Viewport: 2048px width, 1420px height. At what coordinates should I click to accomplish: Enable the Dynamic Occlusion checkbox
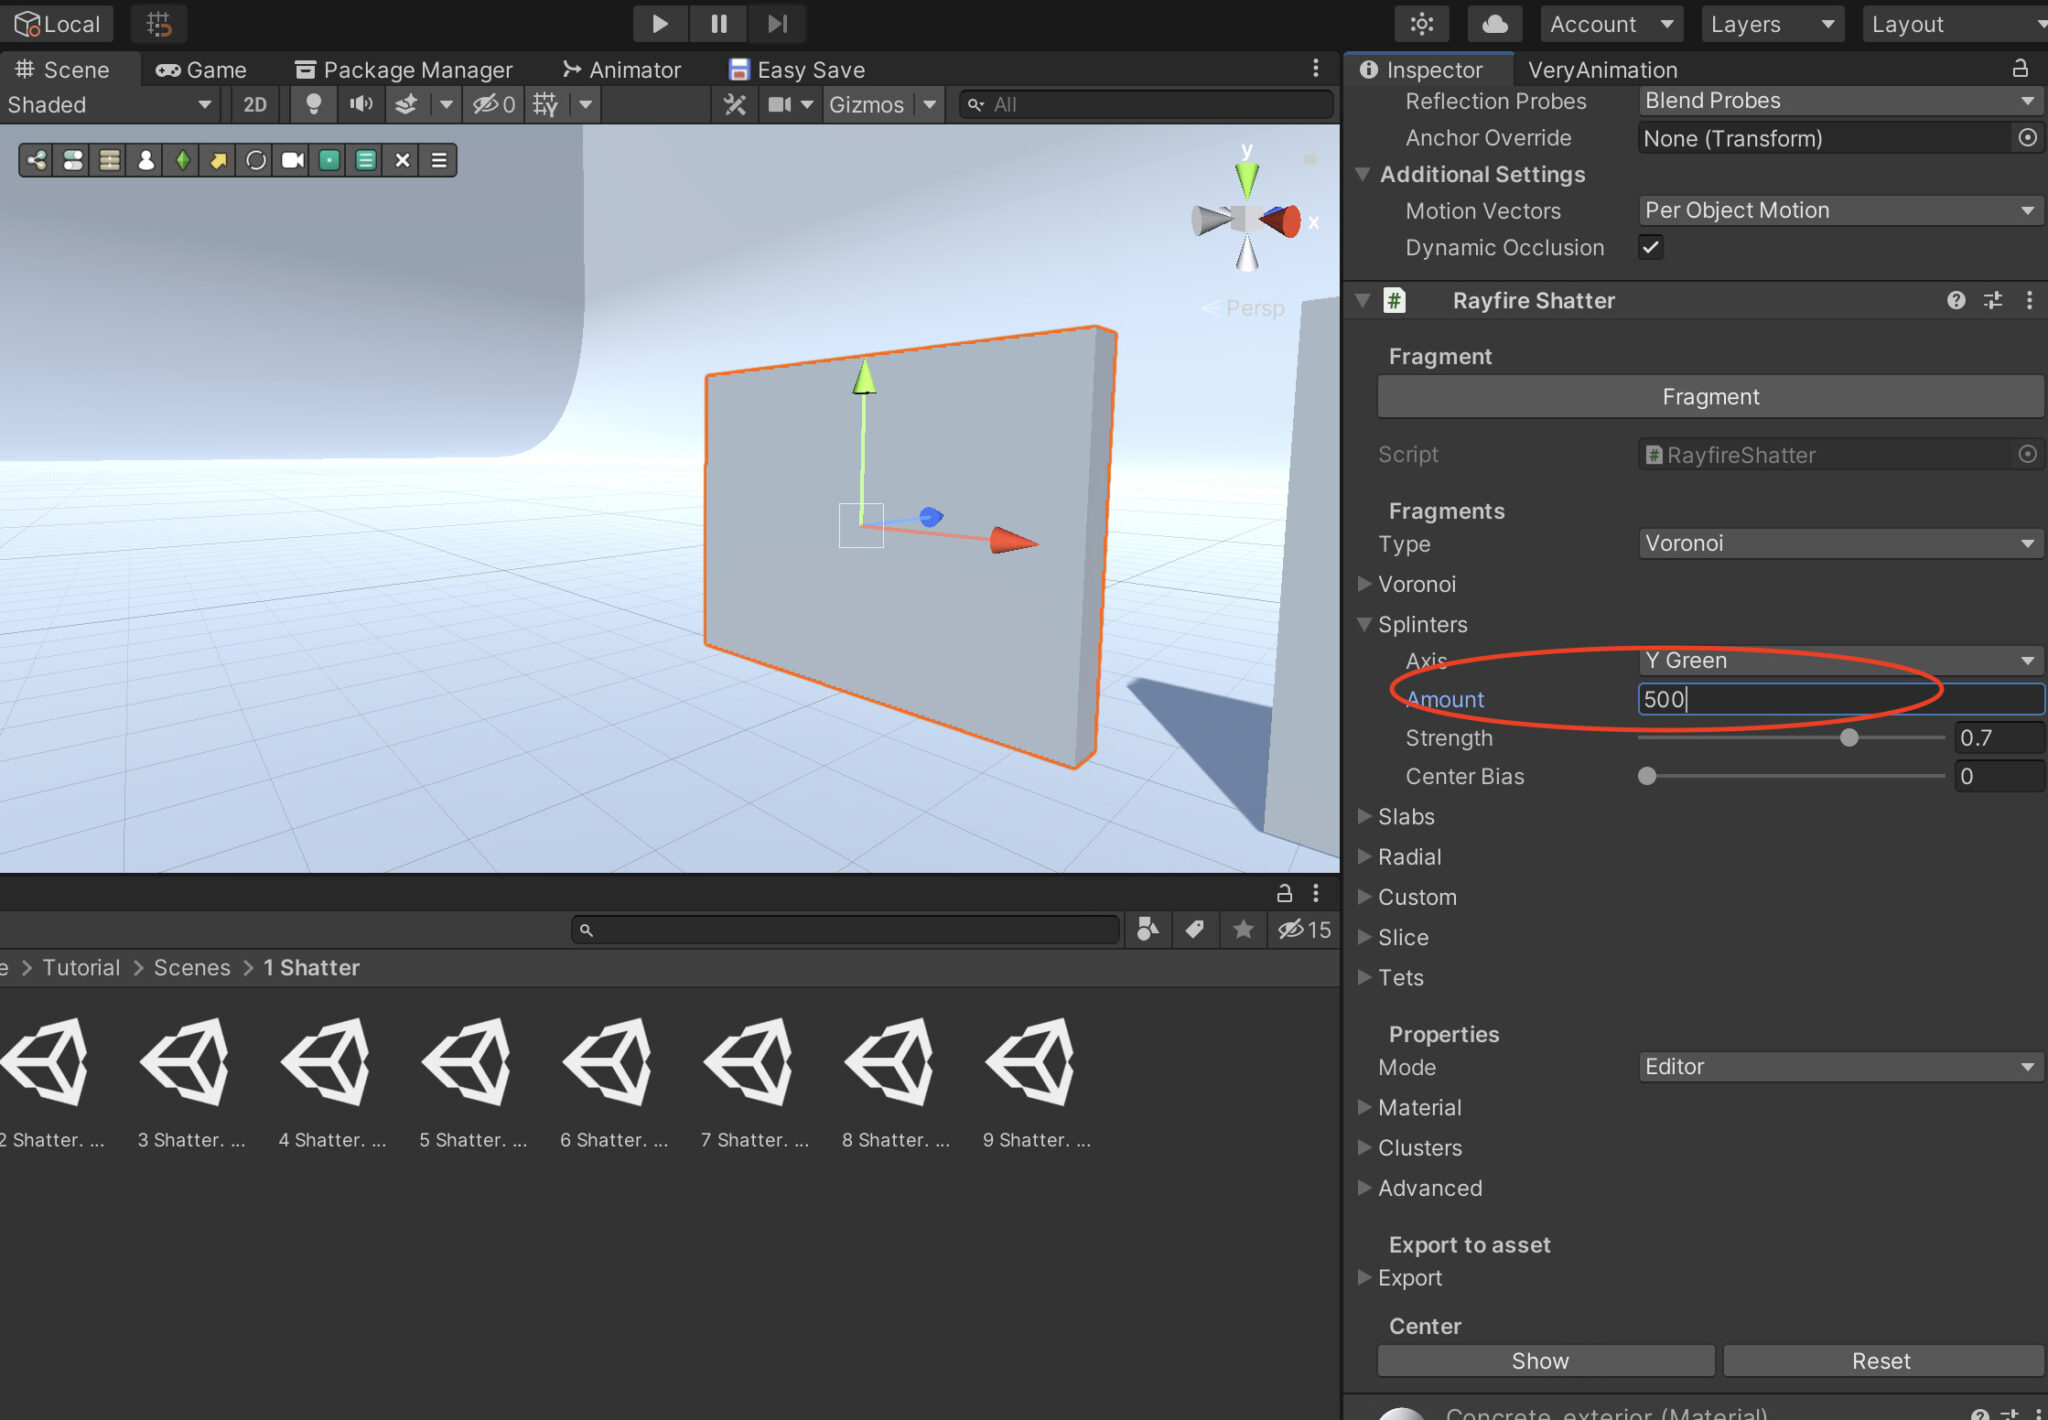click(x=1651, y=247)
